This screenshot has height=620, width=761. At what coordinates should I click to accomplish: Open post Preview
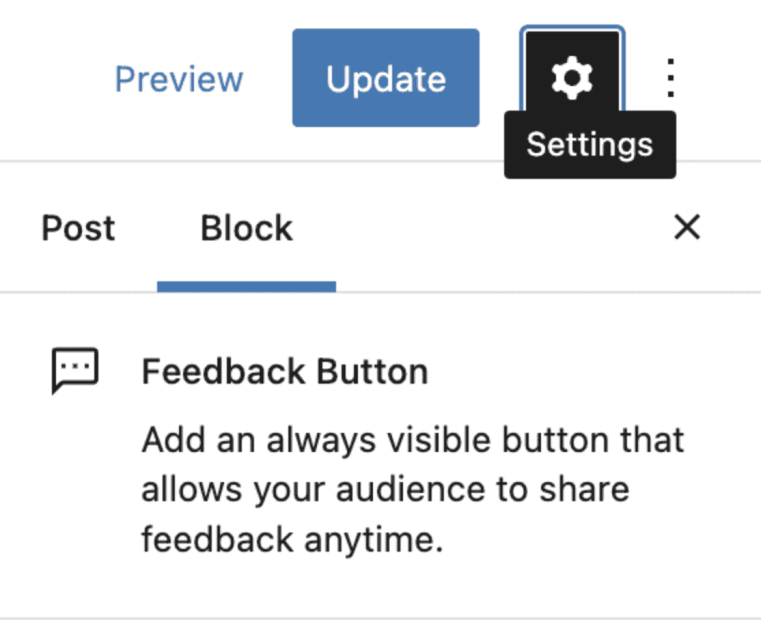coord(179,79)
